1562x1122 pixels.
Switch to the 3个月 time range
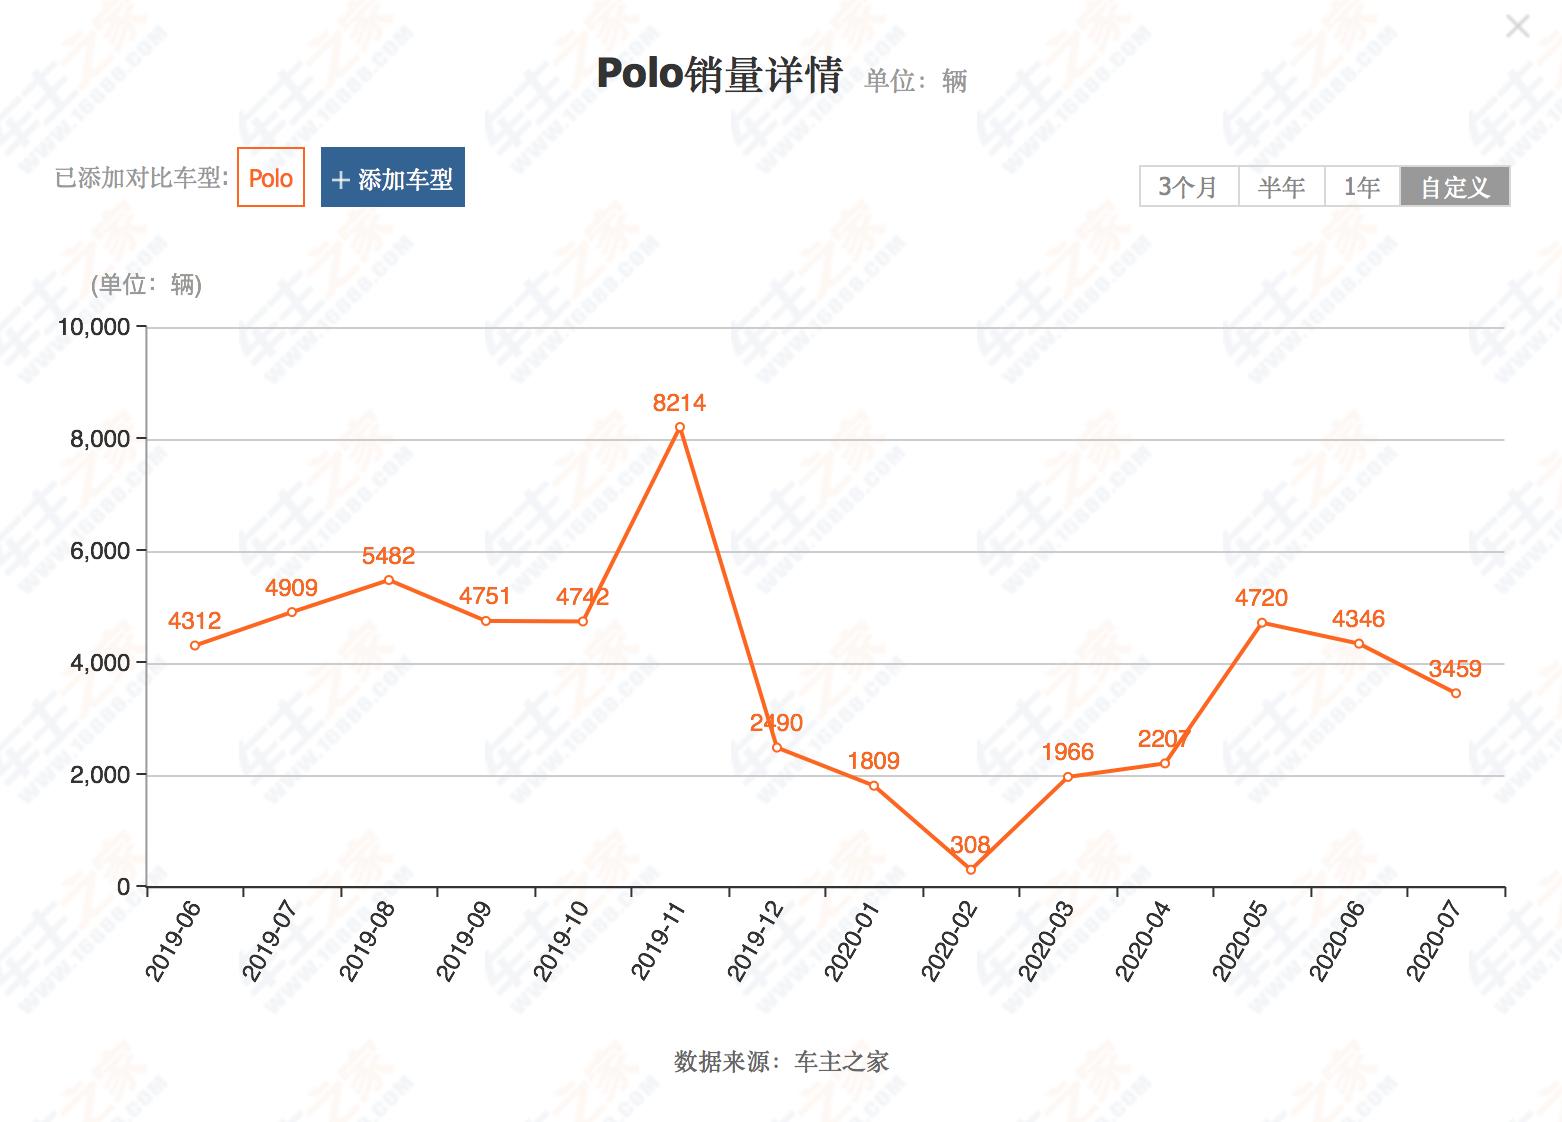(1188, 187)
